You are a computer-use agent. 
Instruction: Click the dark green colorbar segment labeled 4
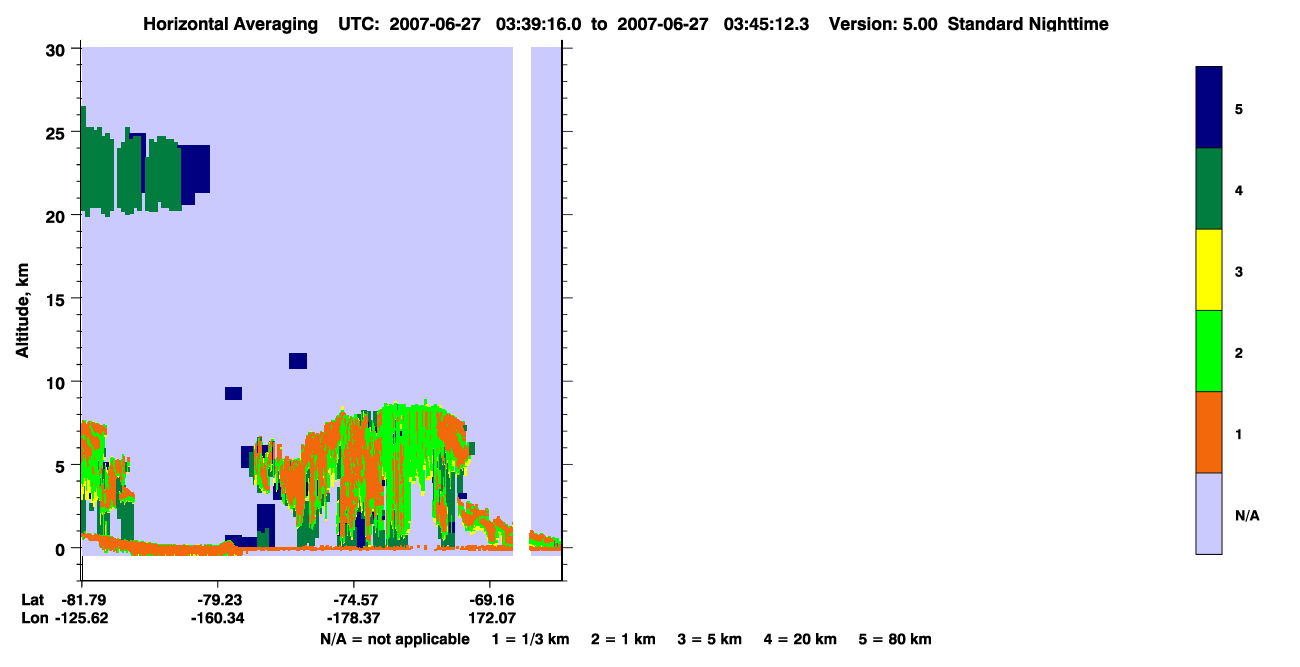click(1209, 189)
